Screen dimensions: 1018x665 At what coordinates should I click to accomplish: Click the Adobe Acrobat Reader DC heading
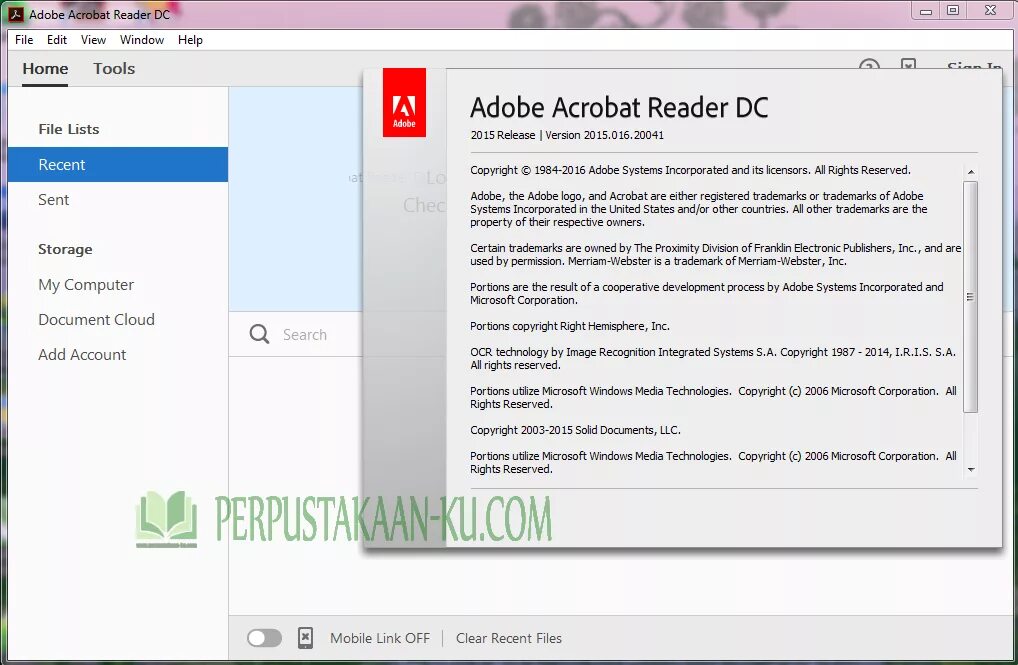pos(619,108)
